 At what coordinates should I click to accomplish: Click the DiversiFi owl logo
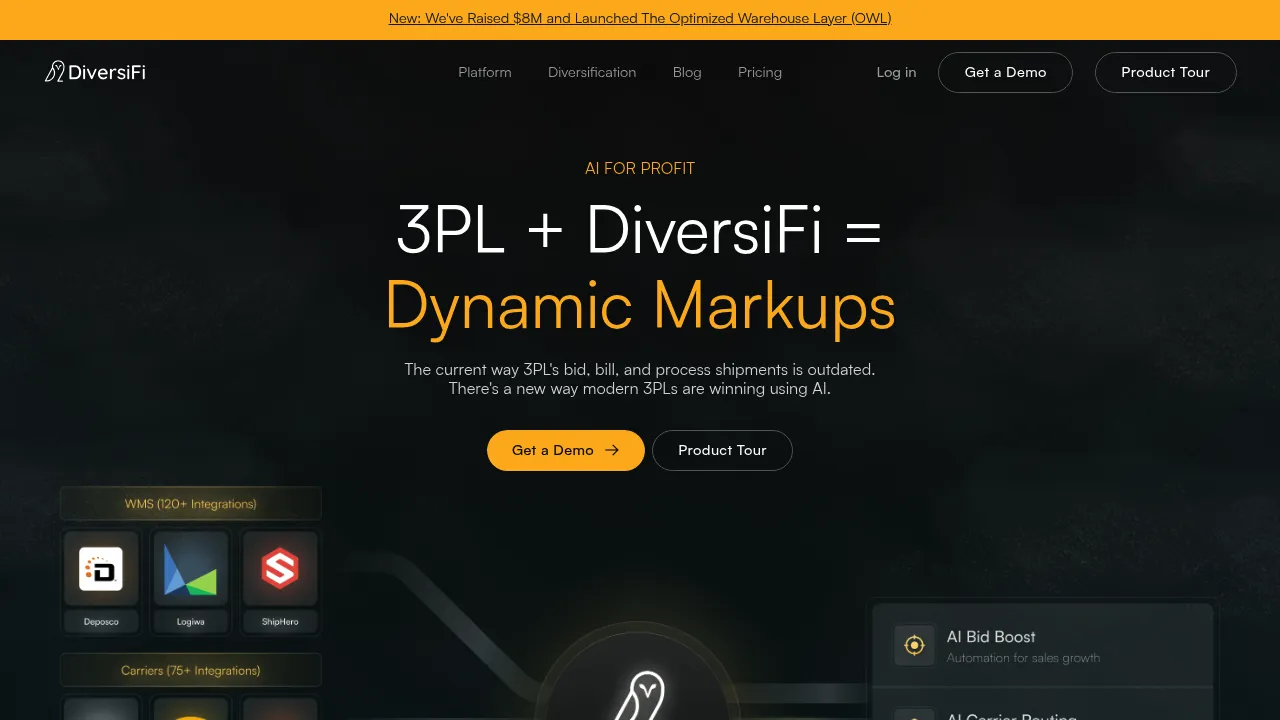[95, 72]
